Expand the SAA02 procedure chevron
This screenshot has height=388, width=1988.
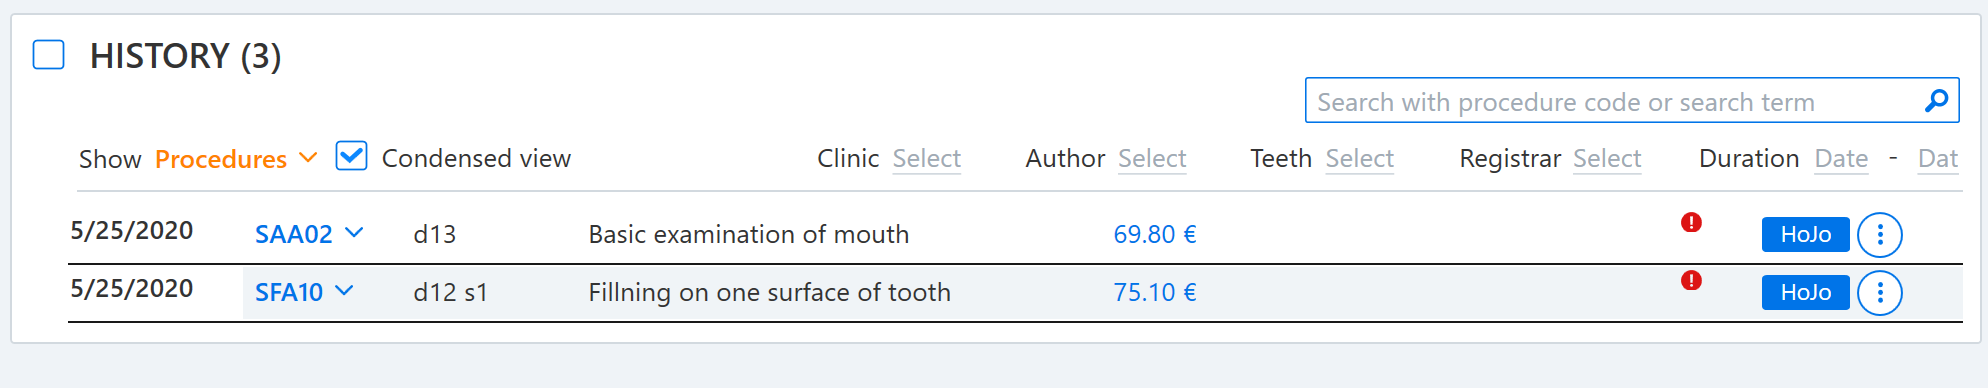[x=354, y=233]
